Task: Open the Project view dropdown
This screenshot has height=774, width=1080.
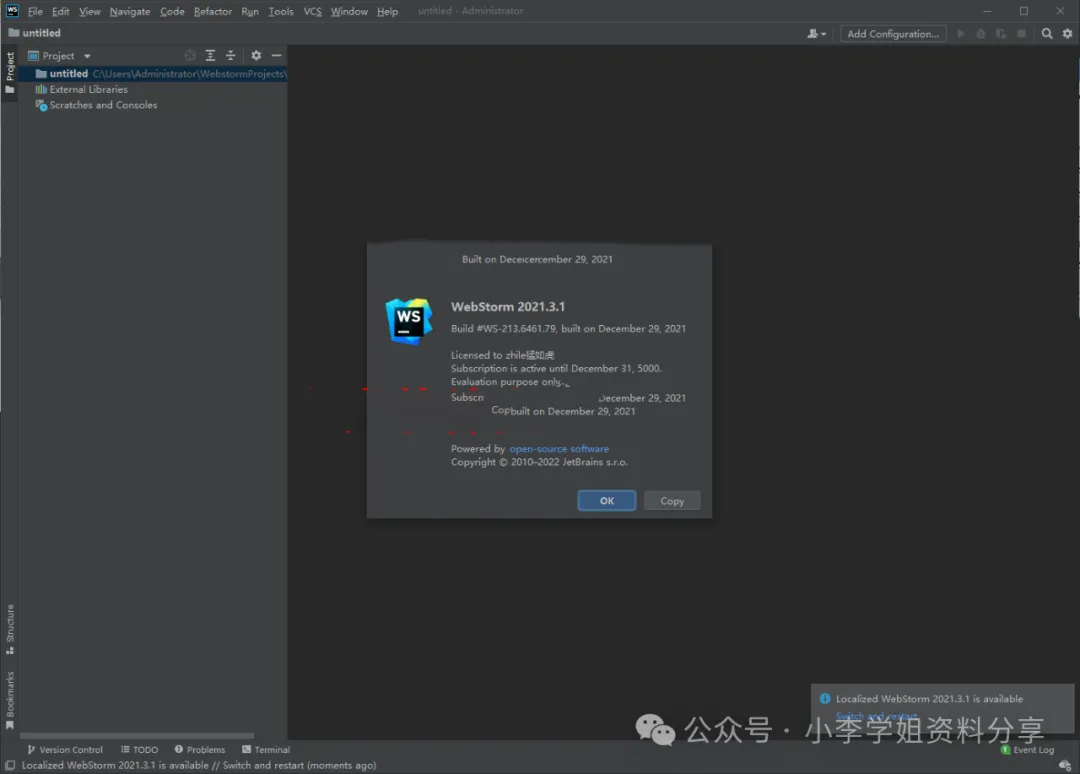Action: click(59, 55)
